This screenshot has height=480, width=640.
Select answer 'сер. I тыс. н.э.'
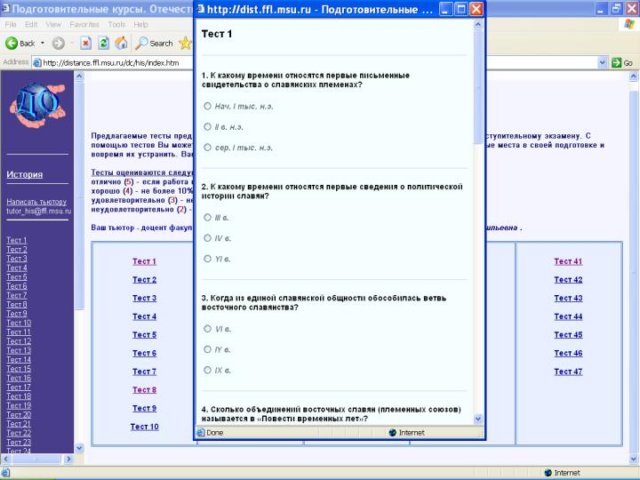pos(207,147)
